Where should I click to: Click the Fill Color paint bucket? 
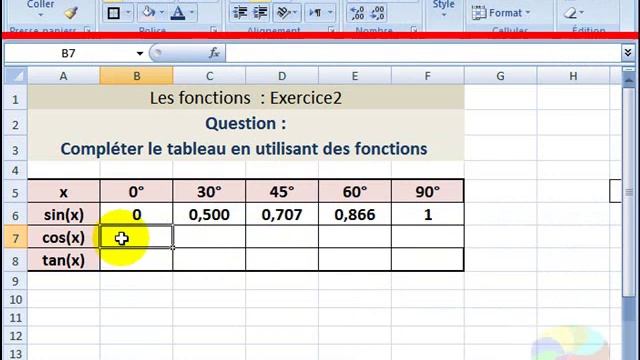148,13
